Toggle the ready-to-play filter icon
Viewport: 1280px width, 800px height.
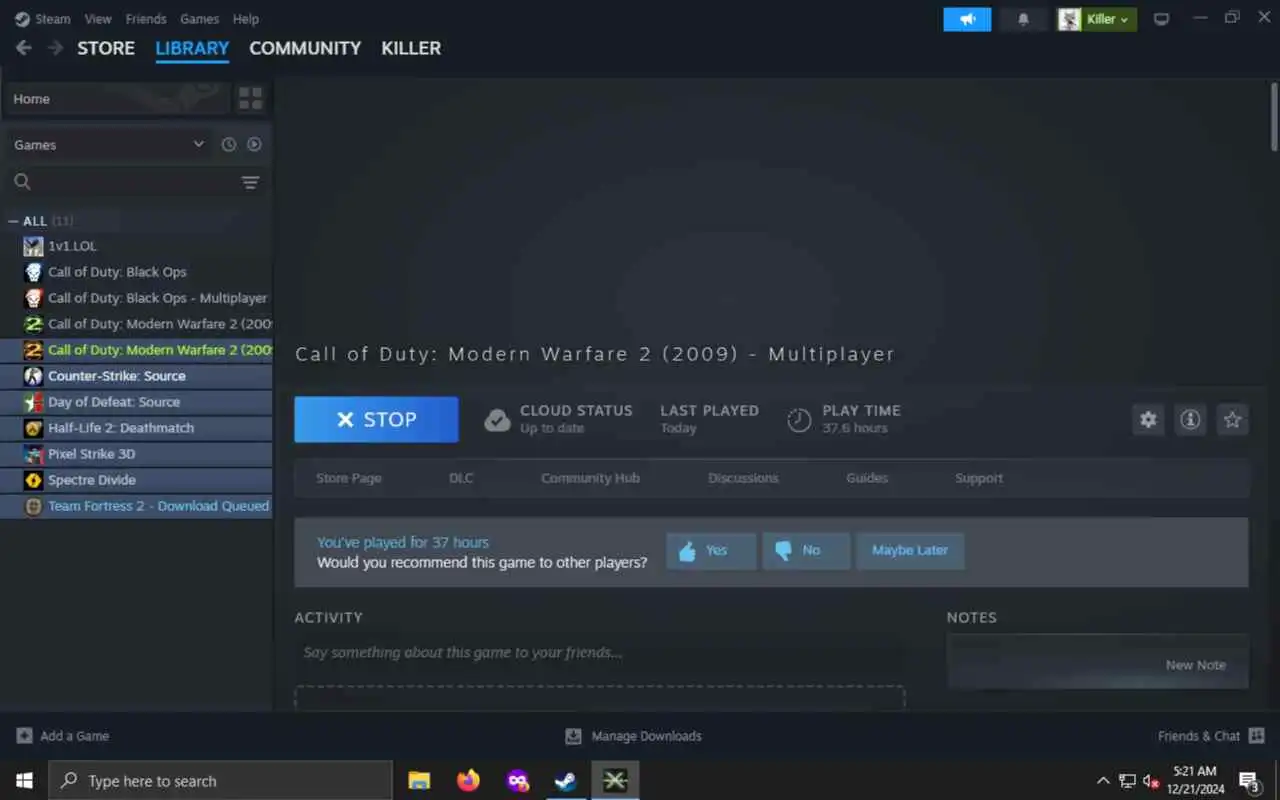point(254,145)
